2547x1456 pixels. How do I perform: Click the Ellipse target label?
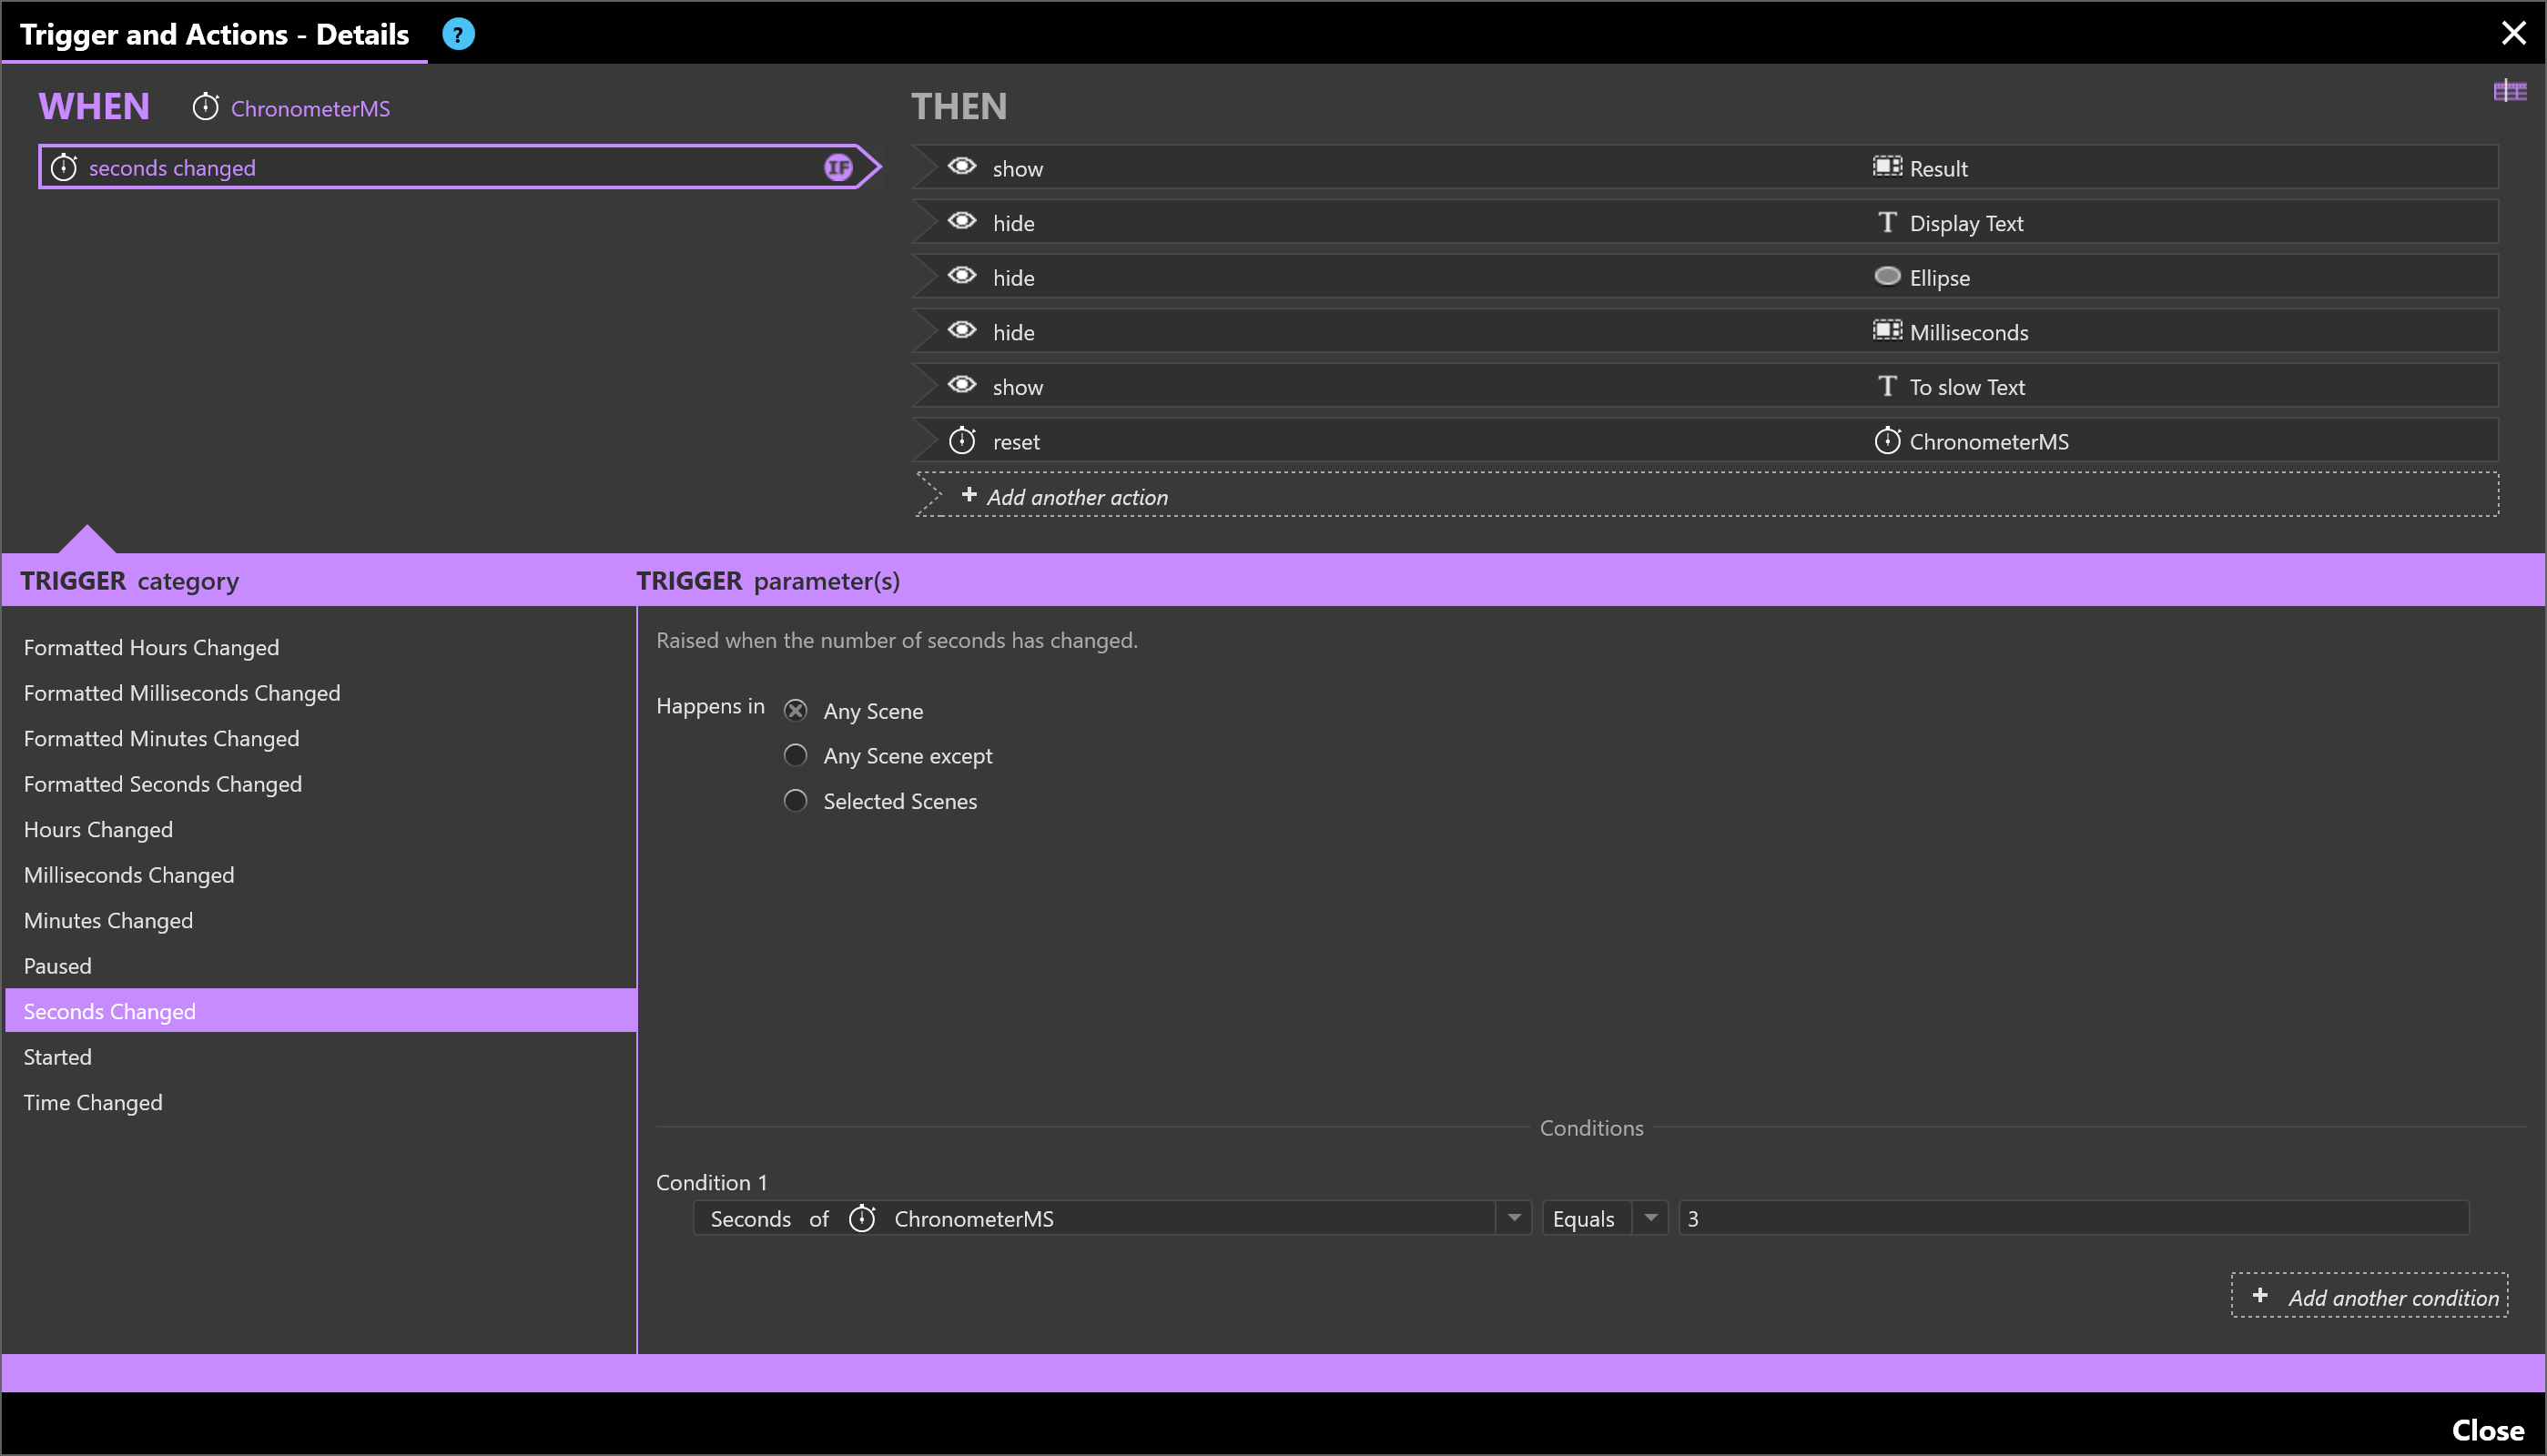(x=1939, y=277)
